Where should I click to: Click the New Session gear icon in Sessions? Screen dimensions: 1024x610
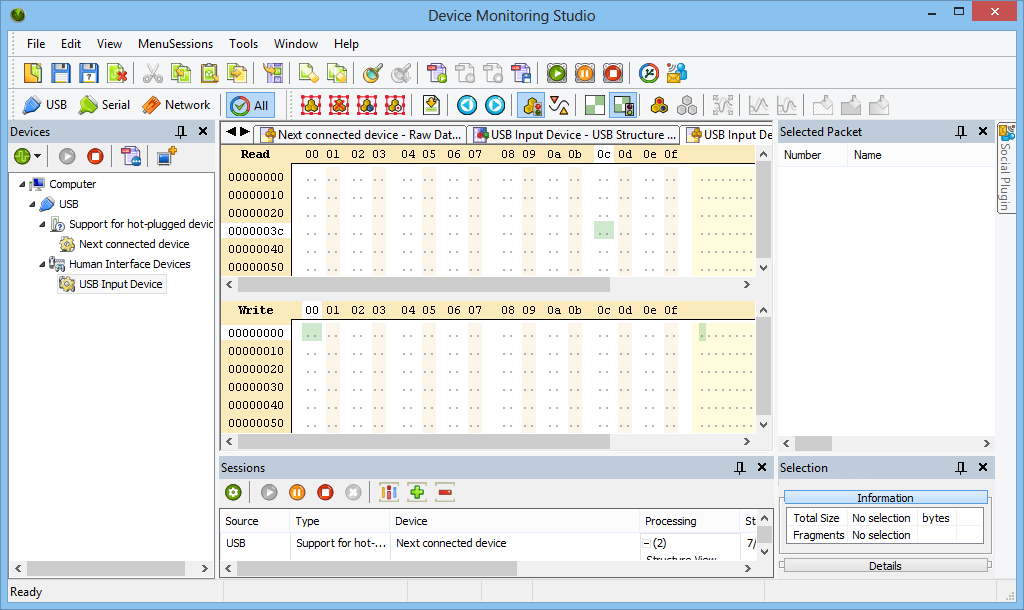[x=233, y=492]
